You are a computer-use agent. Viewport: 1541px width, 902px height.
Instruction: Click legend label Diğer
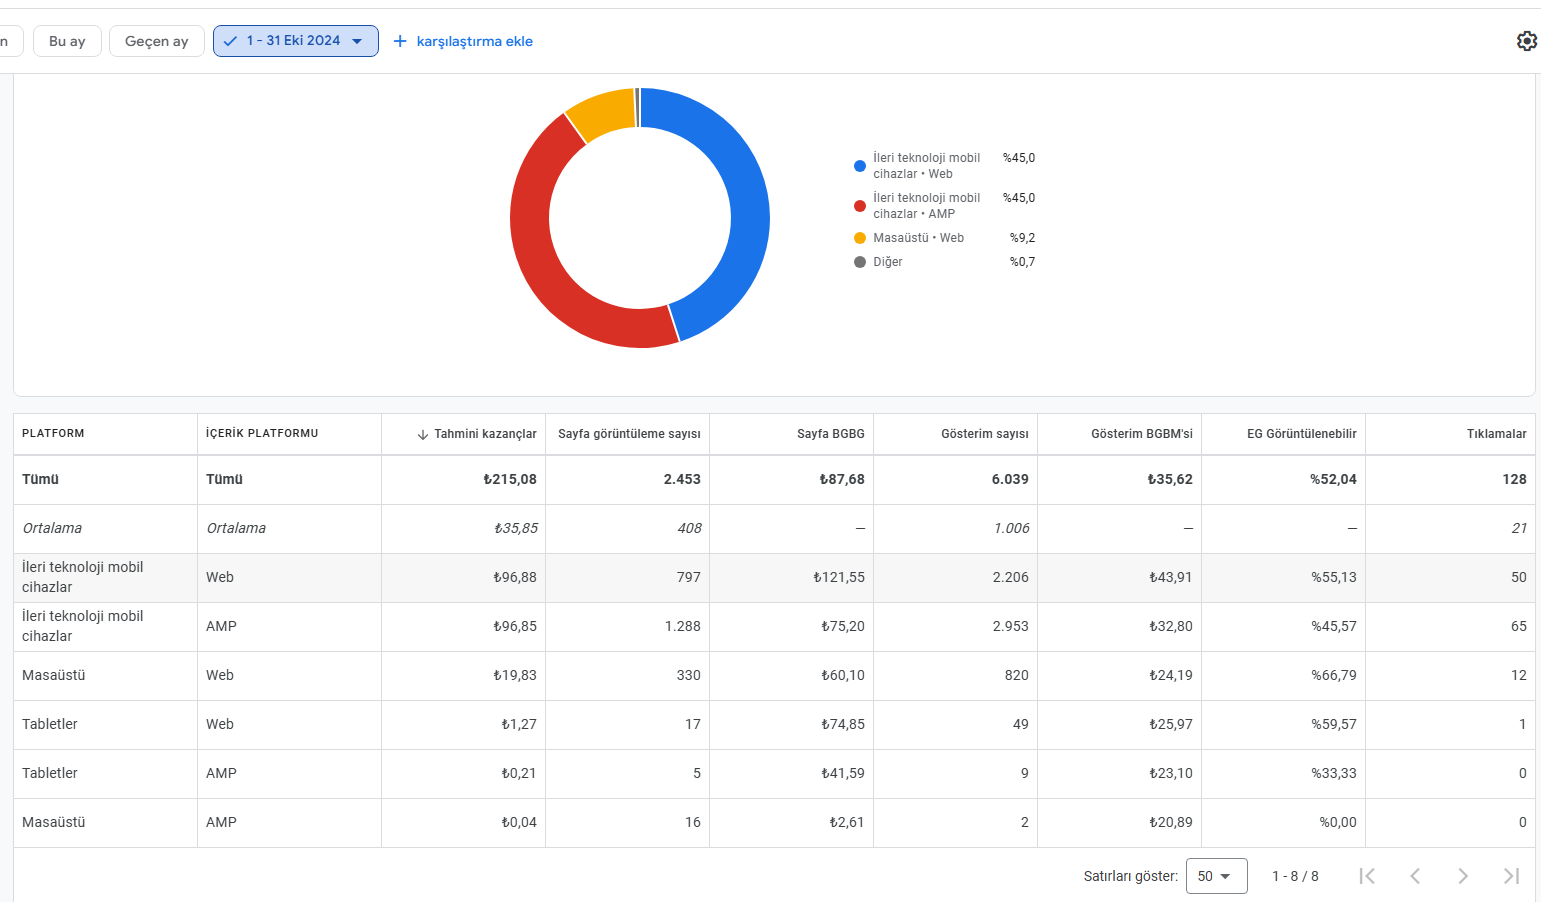coord(888,262)
